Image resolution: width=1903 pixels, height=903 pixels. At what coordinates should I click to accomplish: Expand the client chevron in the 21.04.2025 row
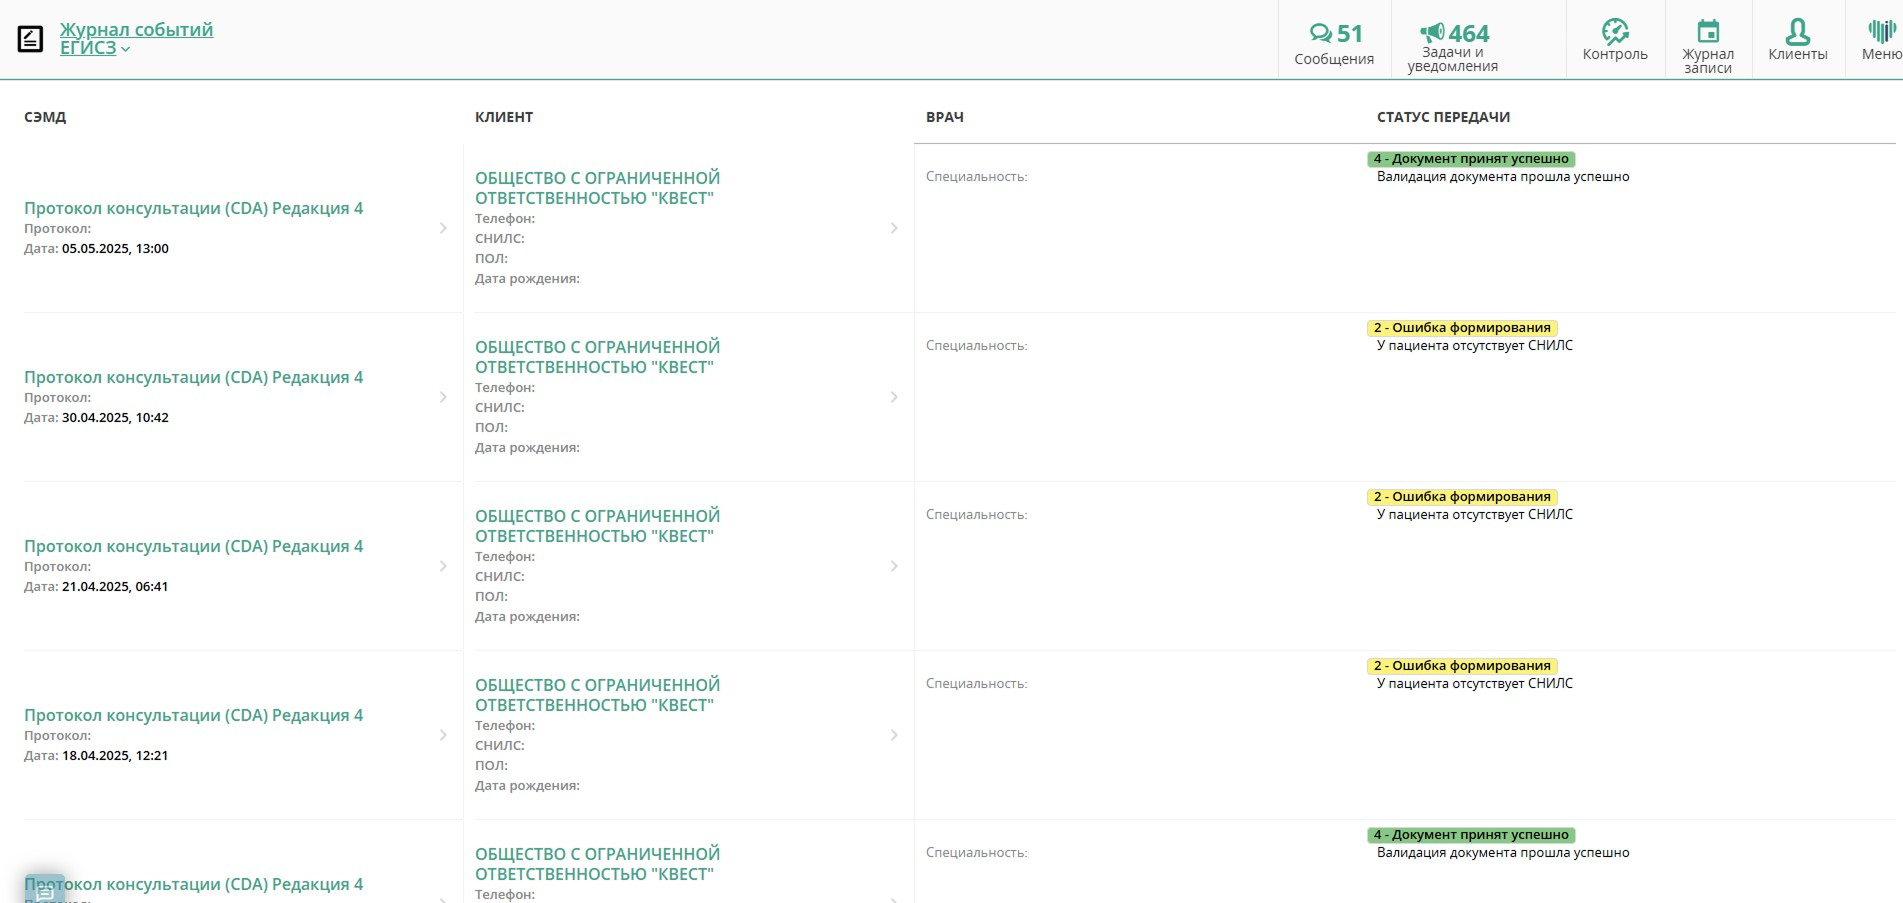click(x=894, y=566)
